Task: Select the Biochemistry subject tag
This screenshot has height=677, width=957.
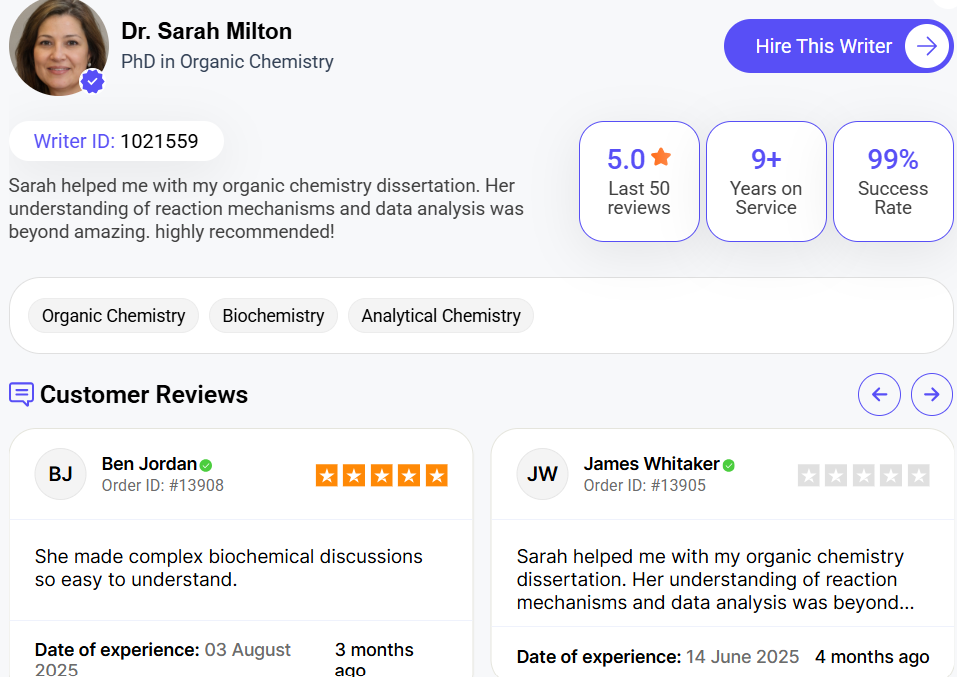Action: pyautogui.click(x=273, y=316)
